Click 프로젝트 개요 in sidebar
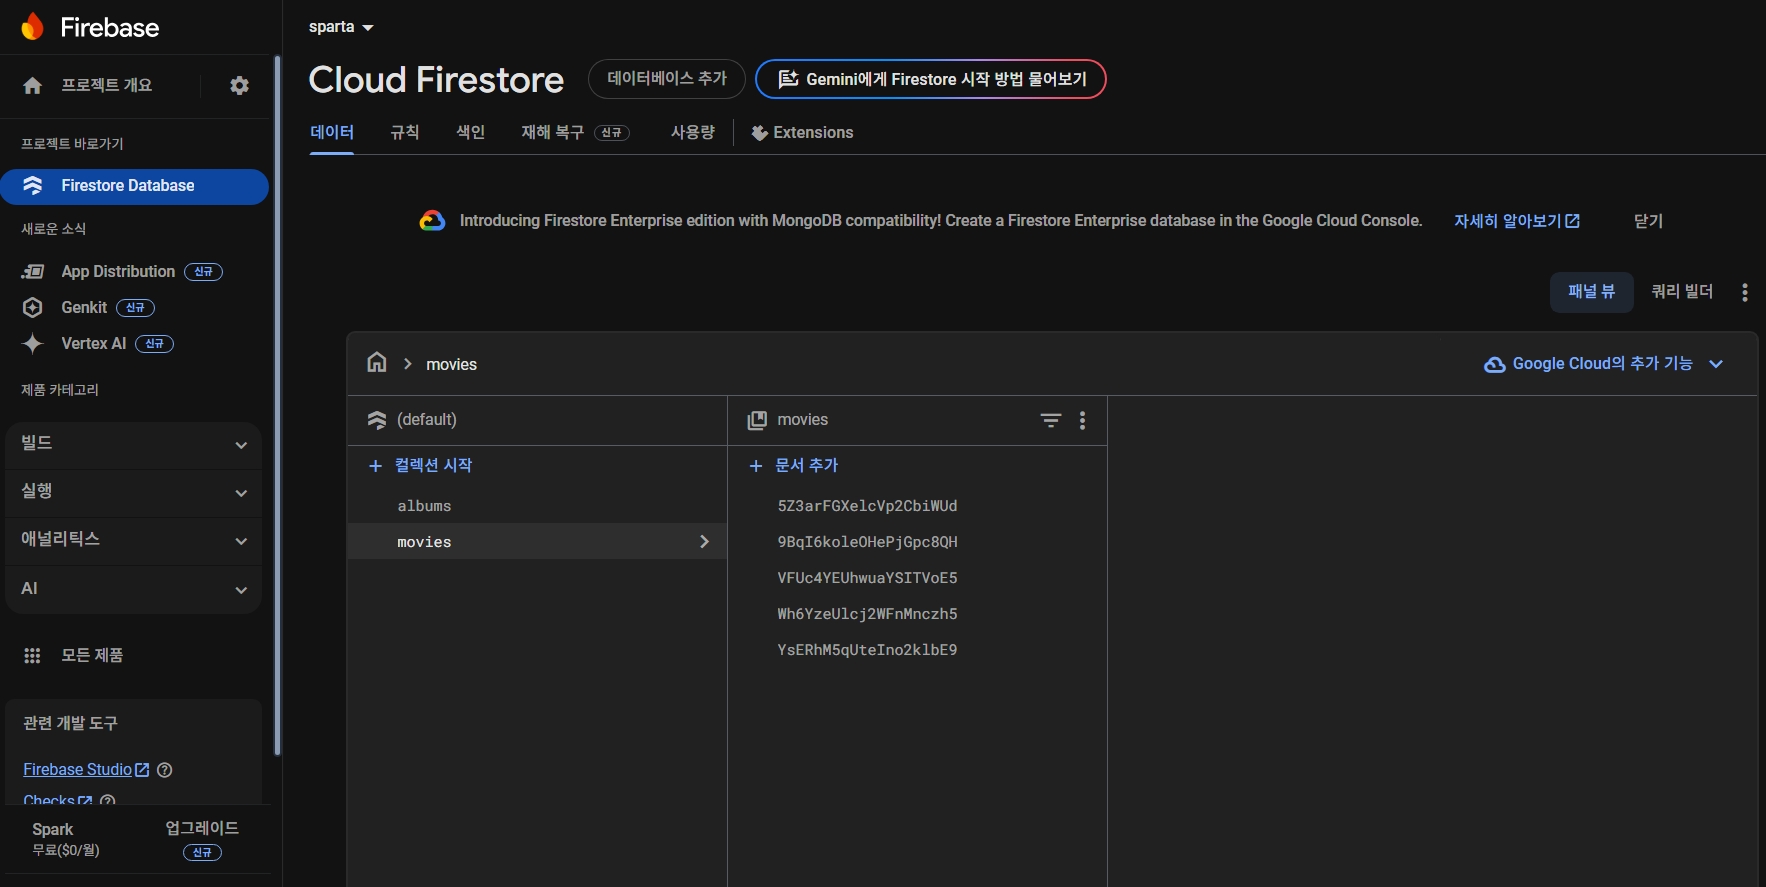Image resolution: width=1766 pixels, height=887 pixels. point(107,86)
